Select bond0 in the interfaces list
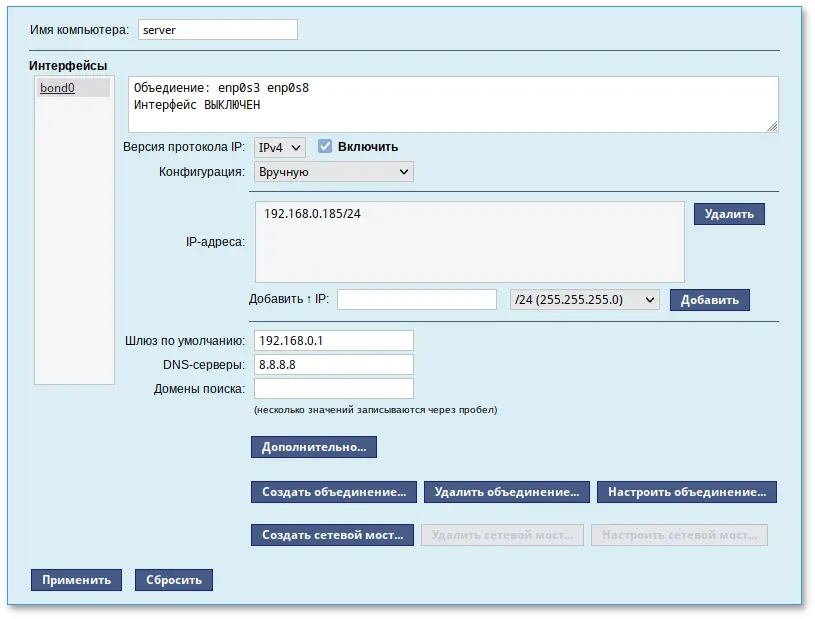This screenshot has height=619, width=815. [57, 88]
